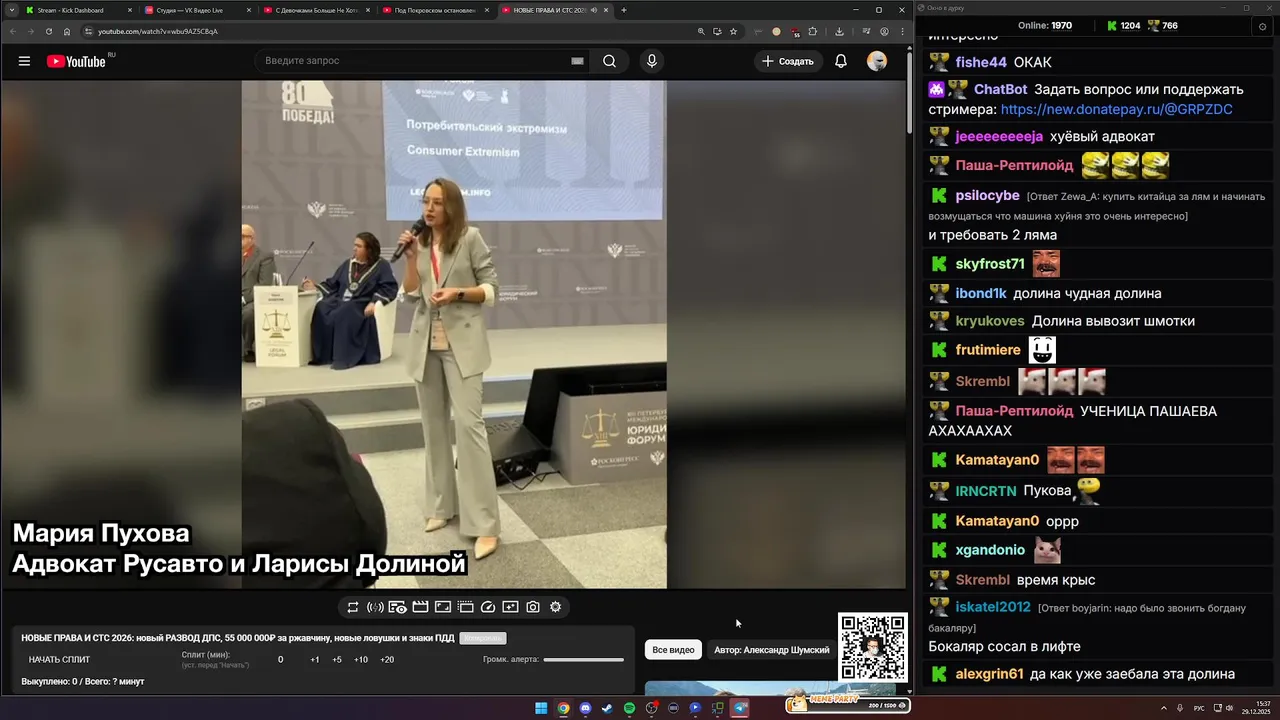Select the НОВЫЕ ПРАВА И СТС 2026 tab
Screen dimensions: 1280x720
click(x=554, y=10)
